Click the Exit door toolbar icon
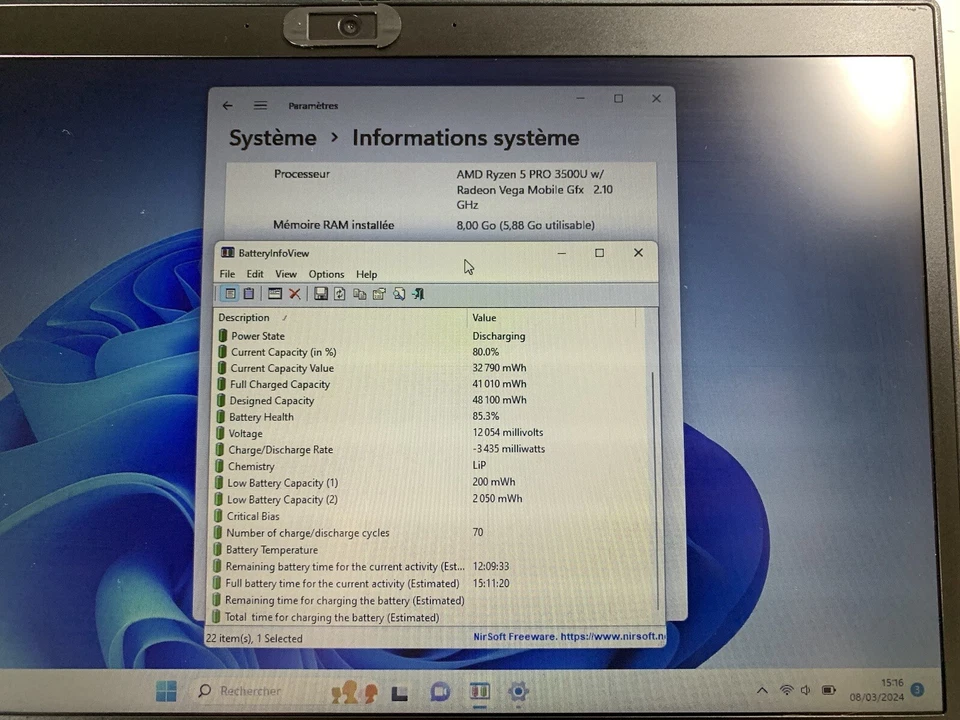Image resolution: width=960 pixels, height=720 pixels. (418, 294)
